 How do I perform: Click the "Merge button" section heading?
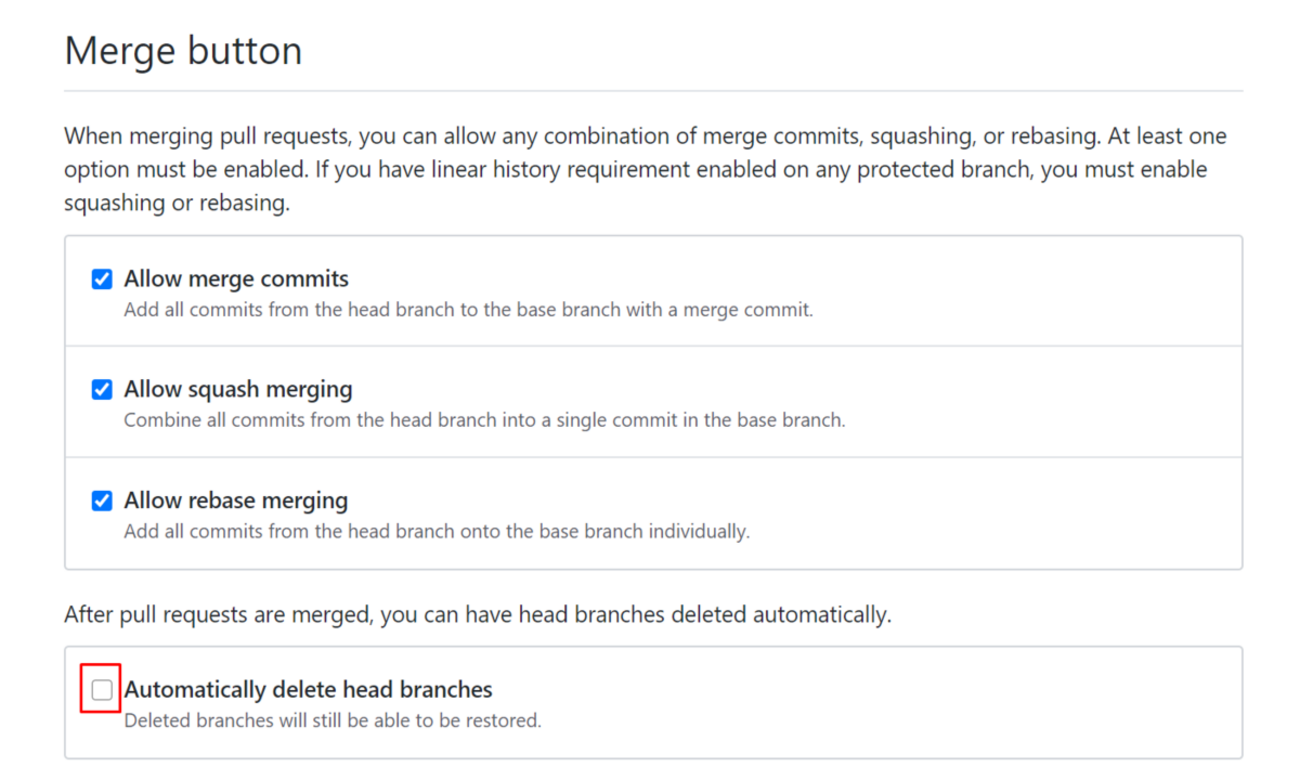[183, 50]
